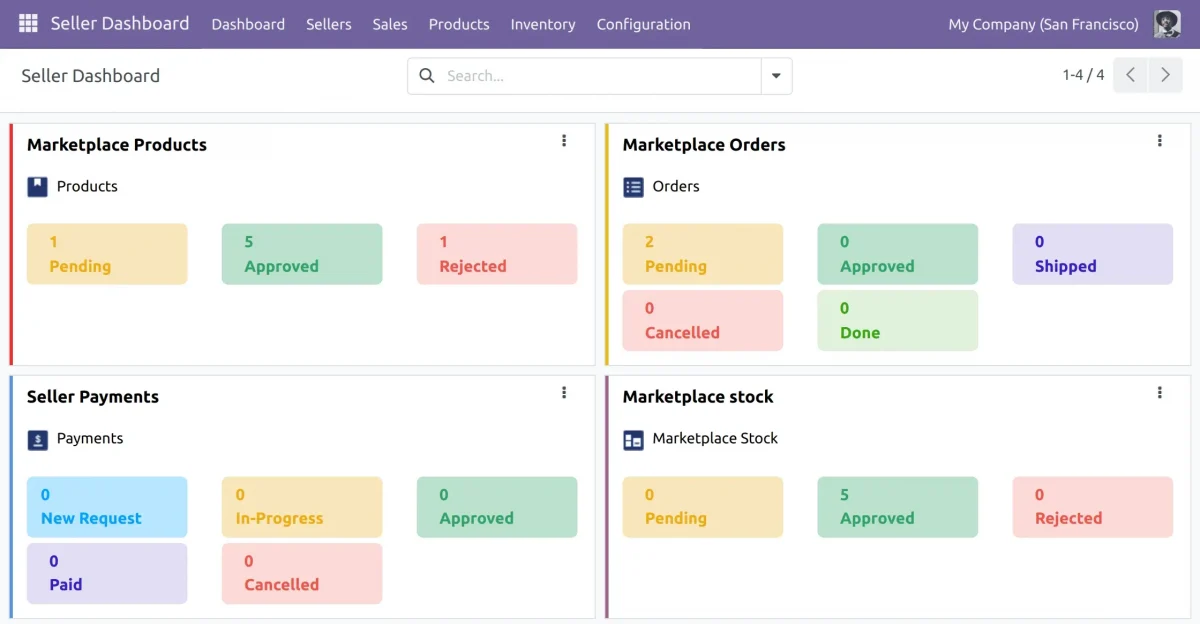Click the search magnifier icon
The width and height of the screenshot is (1200, 624).
click(x=427, y=75)
